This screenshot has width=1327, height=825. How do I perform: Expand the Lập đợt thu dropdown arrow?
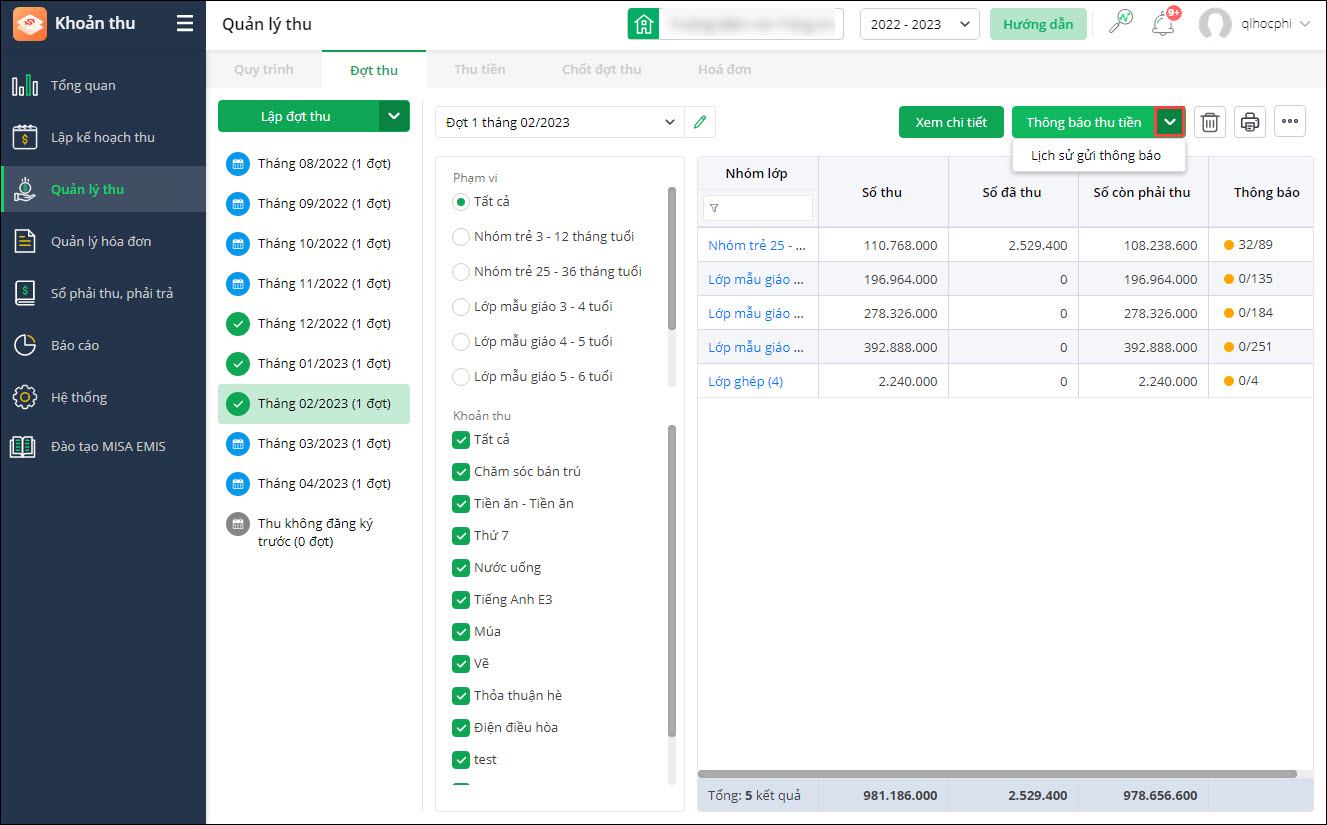point(394,116)
